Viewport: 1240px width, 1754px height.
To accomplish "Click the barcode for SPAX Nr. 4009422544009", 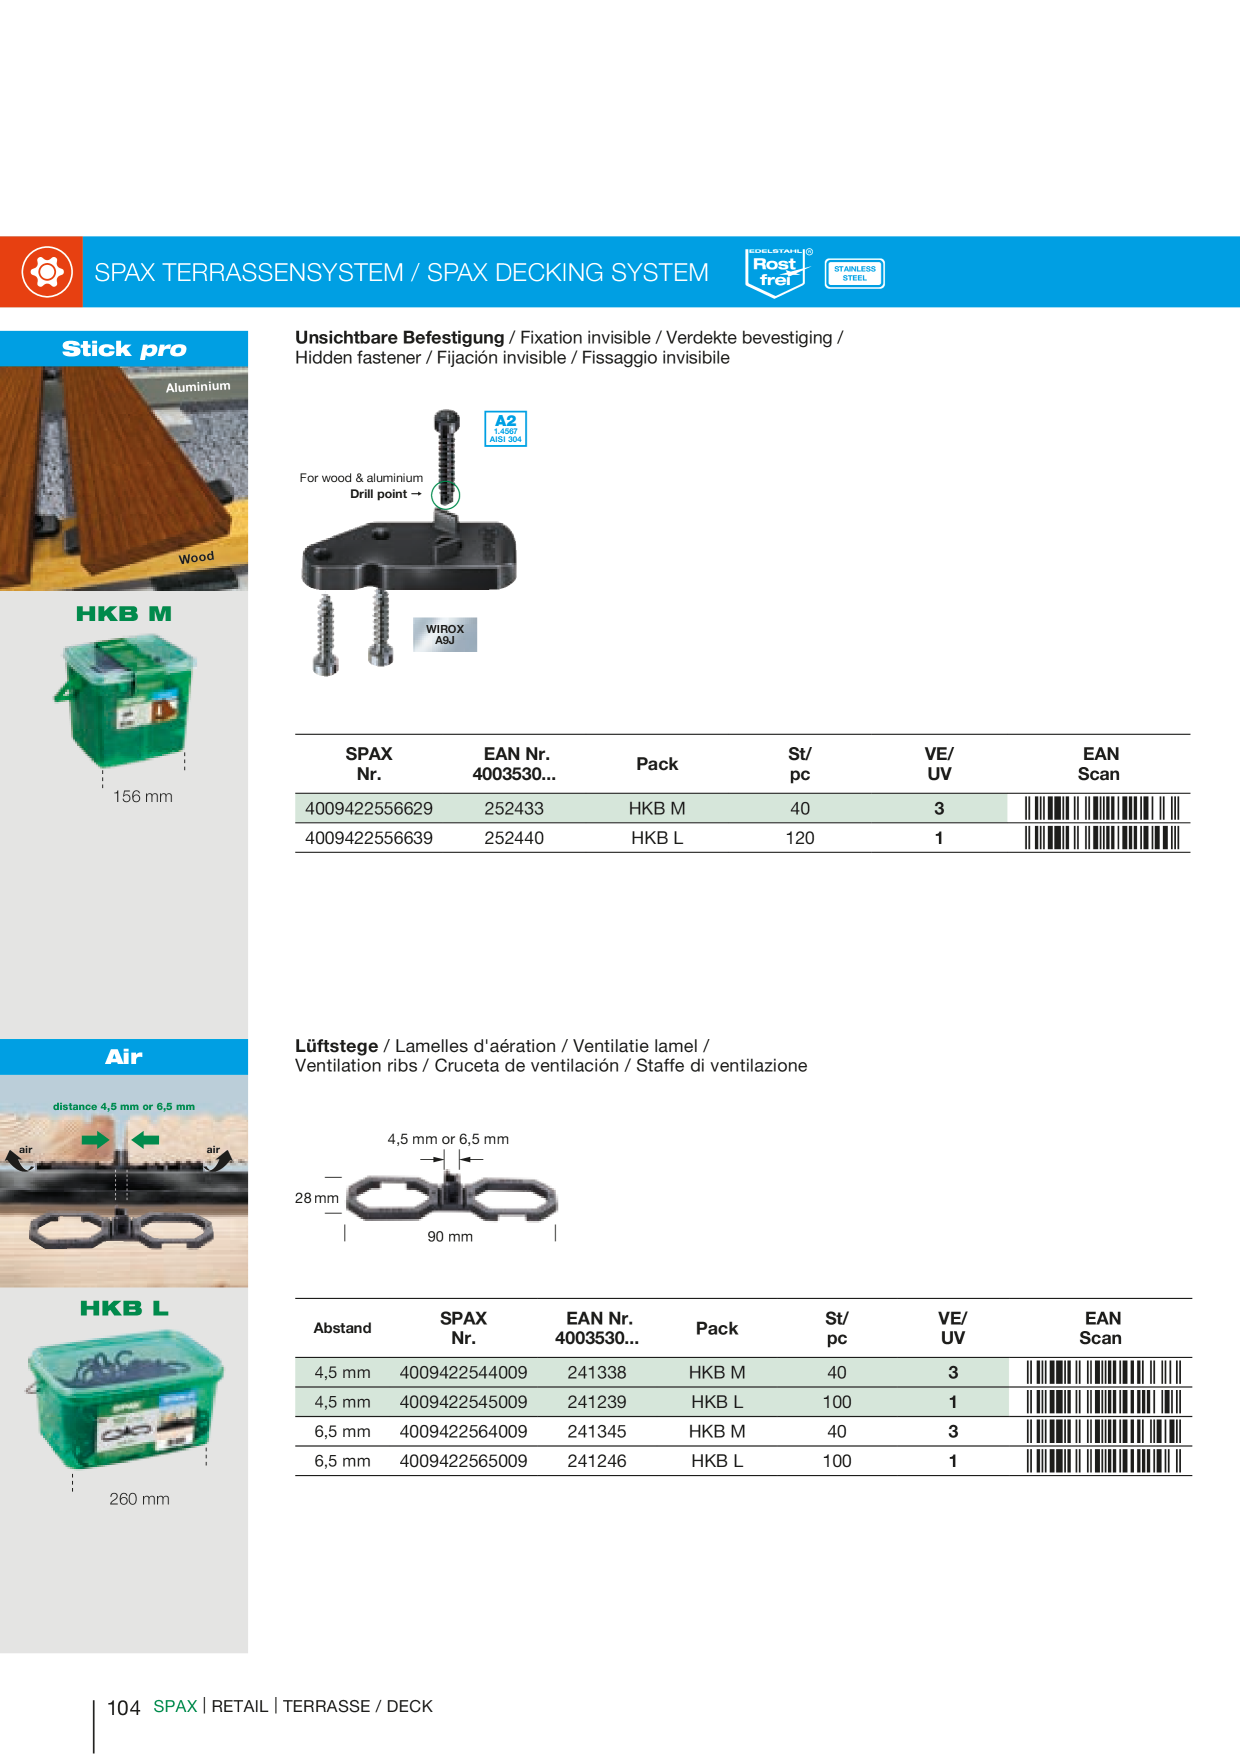I will (x=1104, y=1372).
